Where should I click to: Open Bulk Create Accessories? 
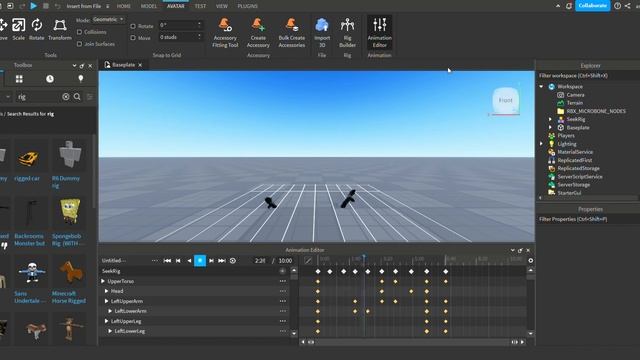[291, 33]
